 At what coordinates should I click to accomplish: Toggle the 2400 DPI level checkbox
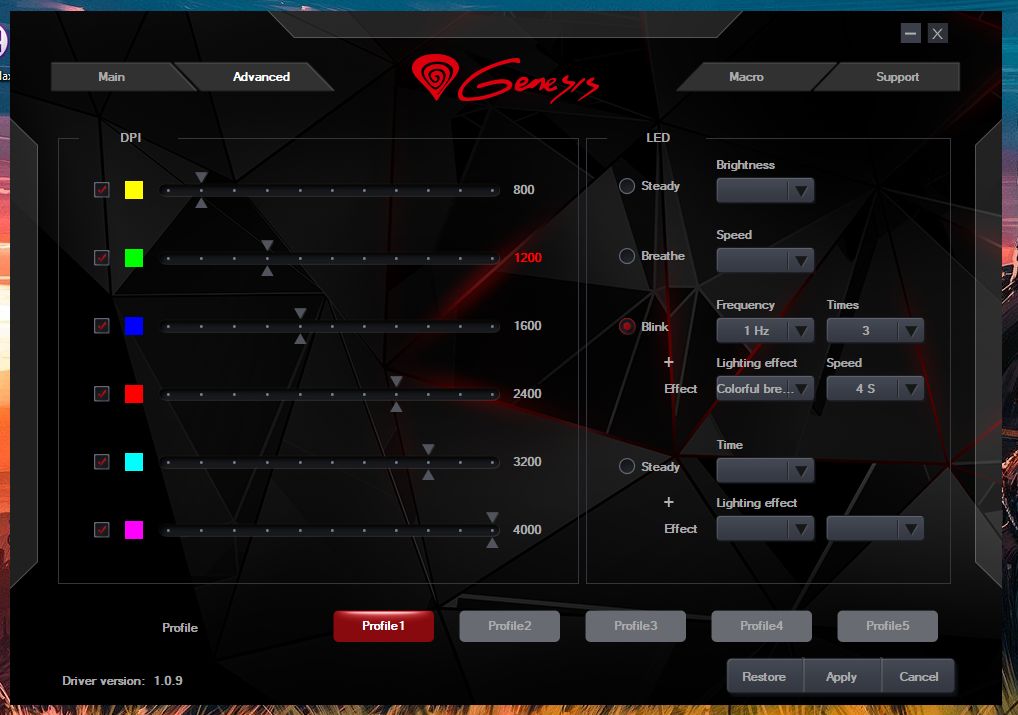click(x=101, y=394)
